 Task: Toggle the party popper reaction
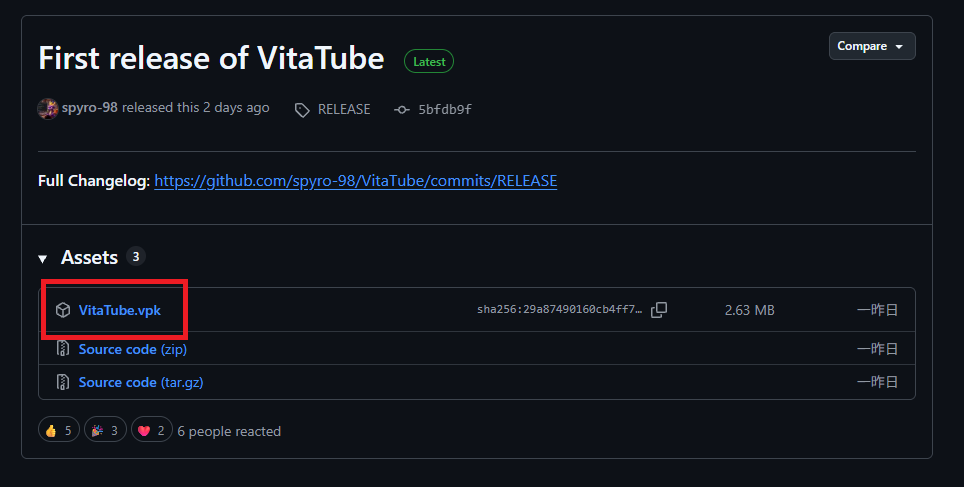pyautogui.click(x=105, y=430)
